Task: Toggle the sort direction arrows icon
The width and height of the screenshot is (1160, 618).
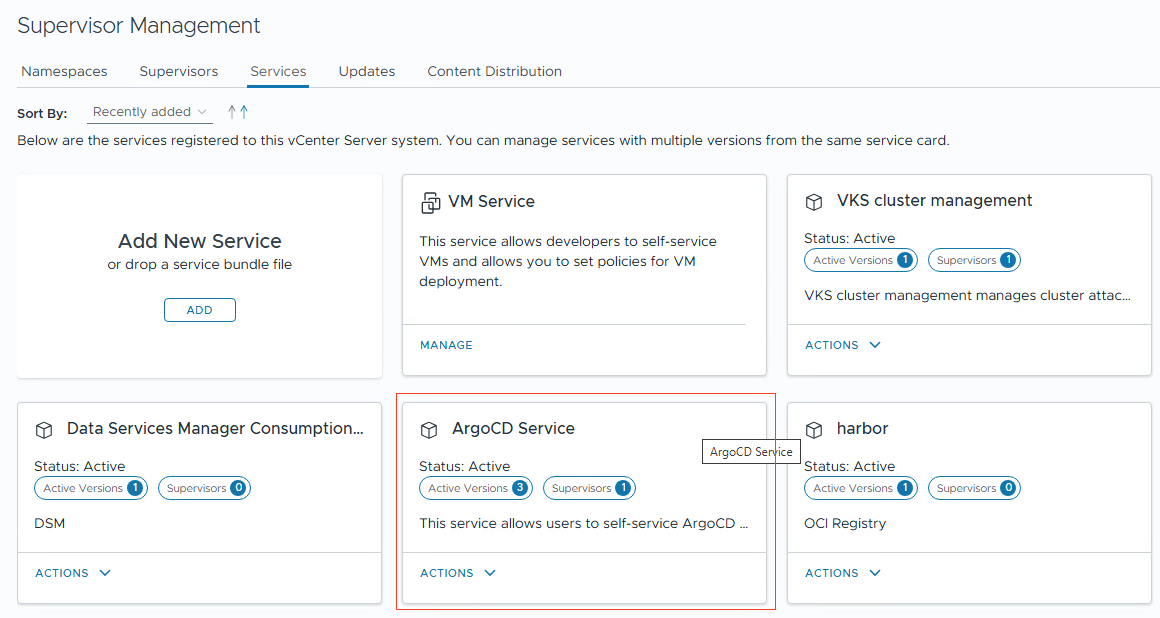Action: coord(238,112)
